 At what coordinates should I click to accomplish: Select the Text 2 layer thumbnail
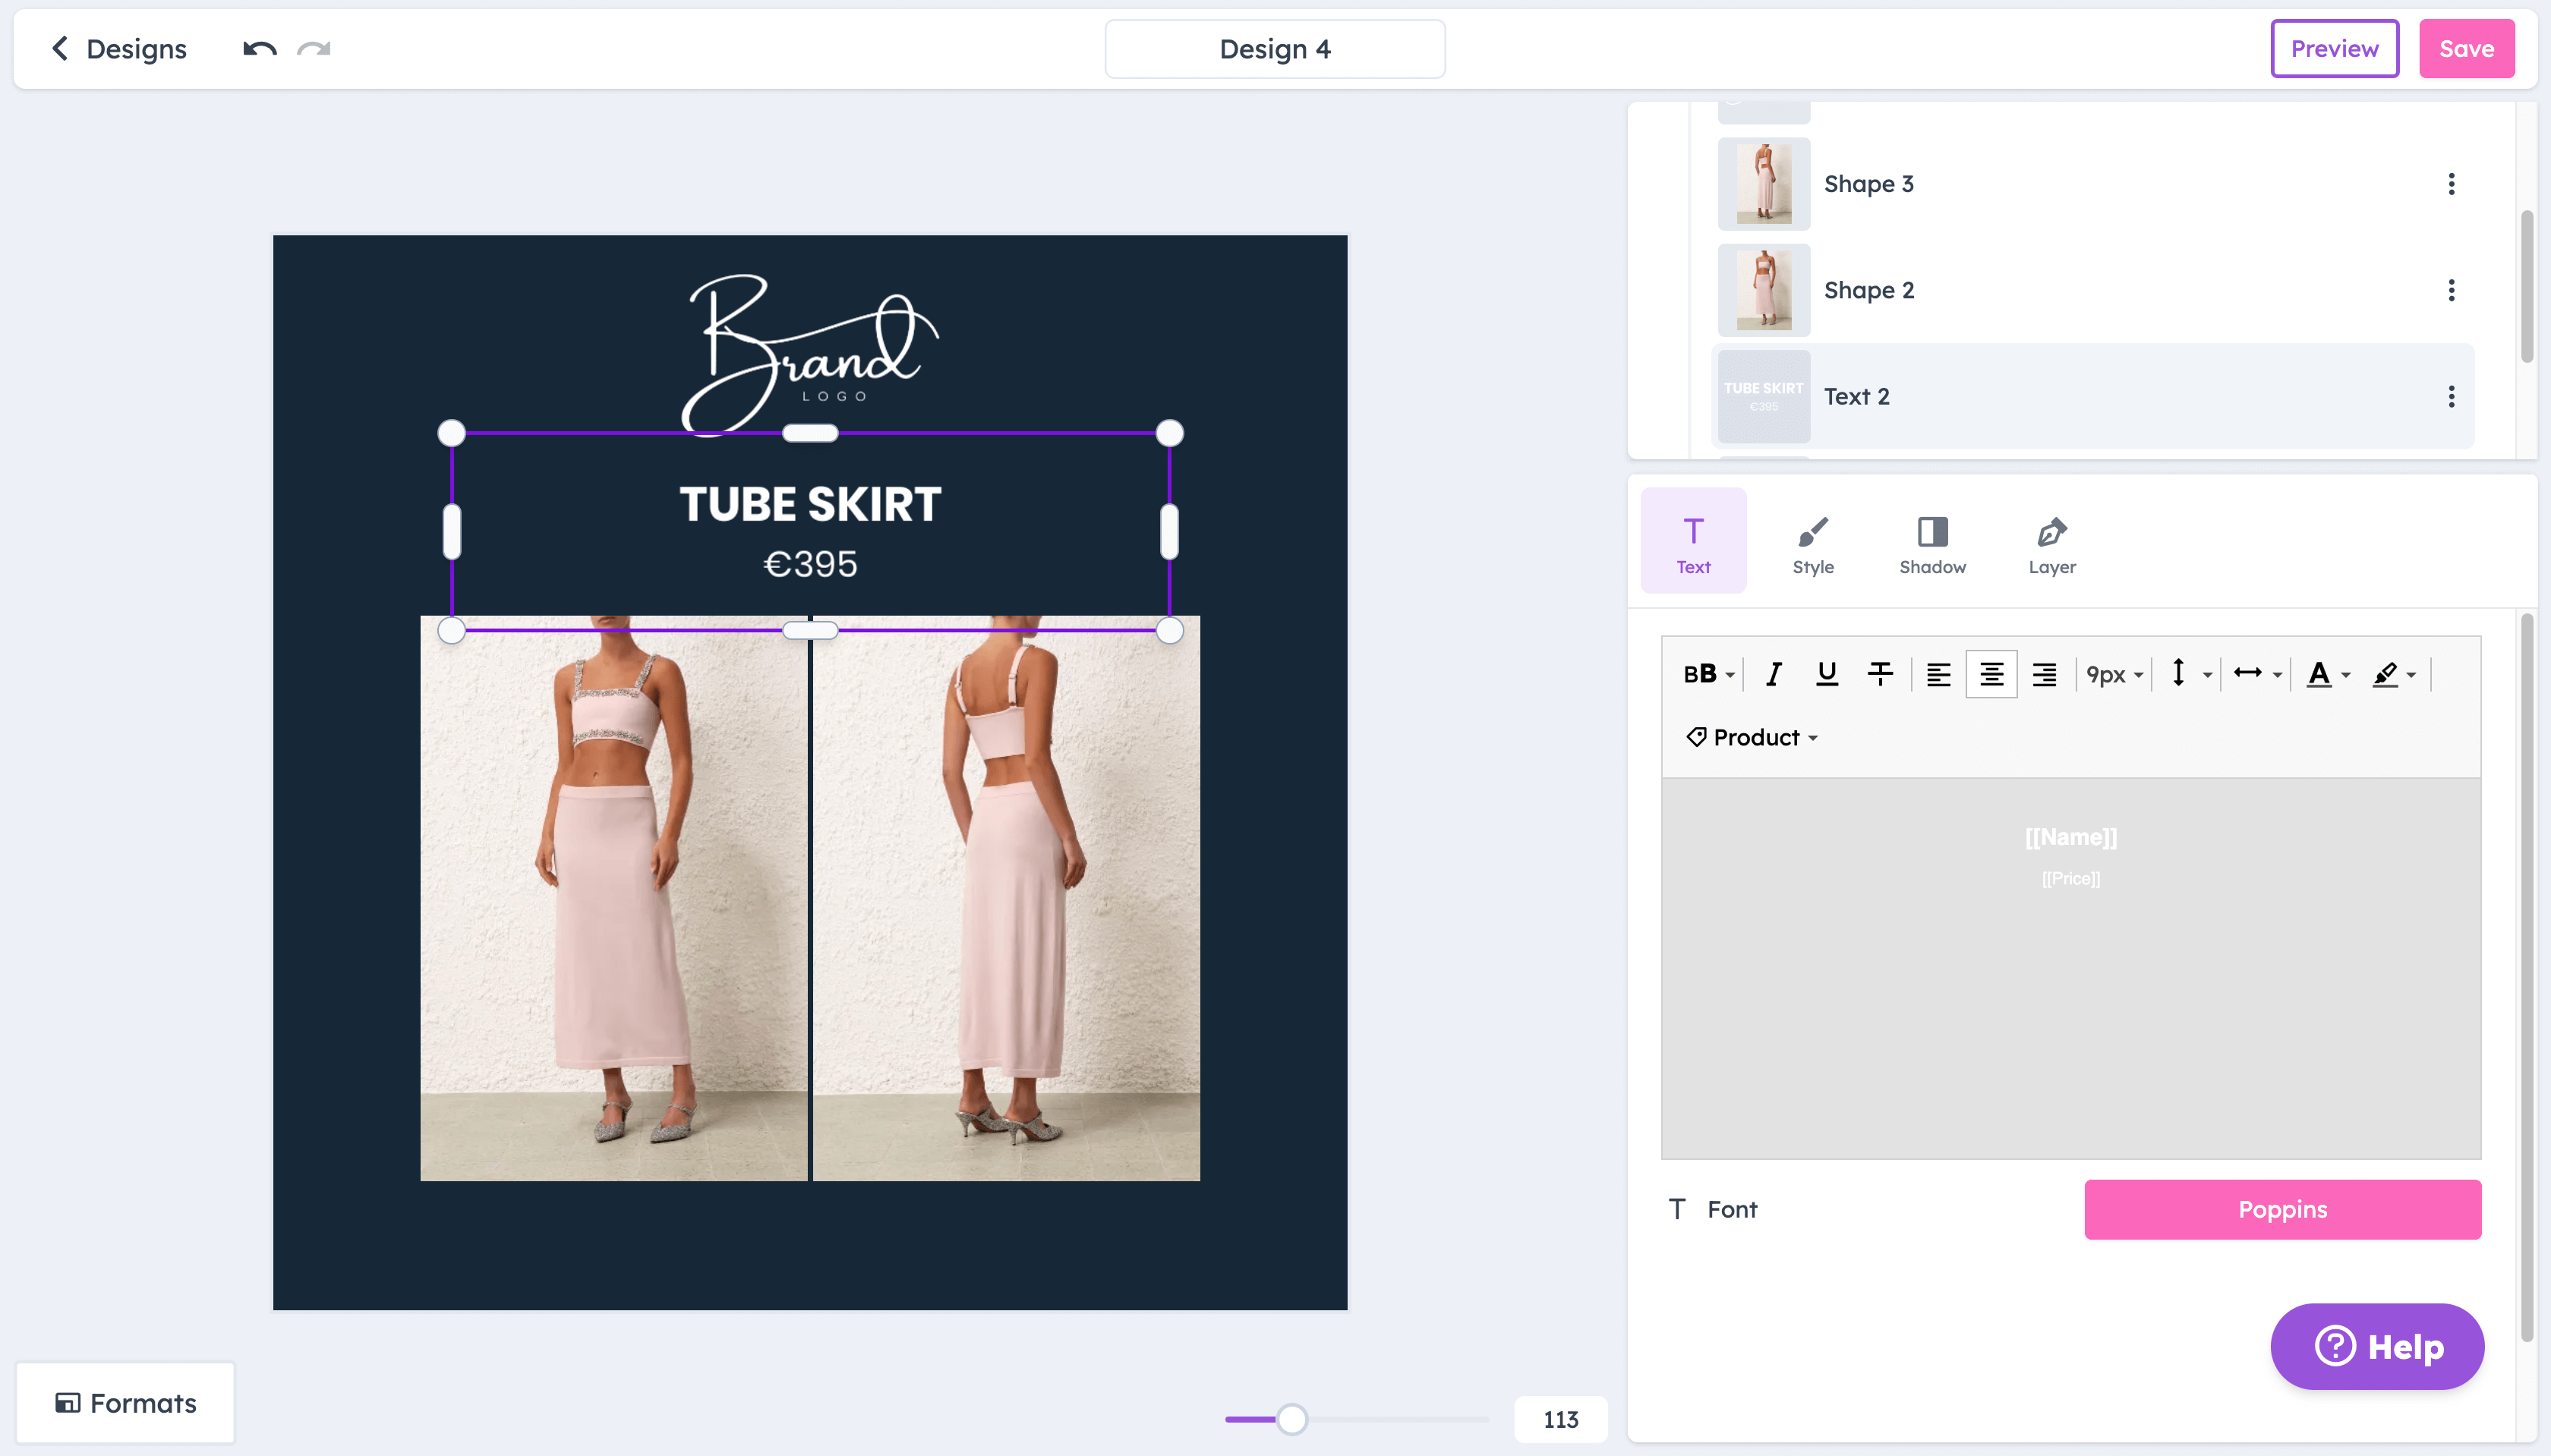[1762, 396]
